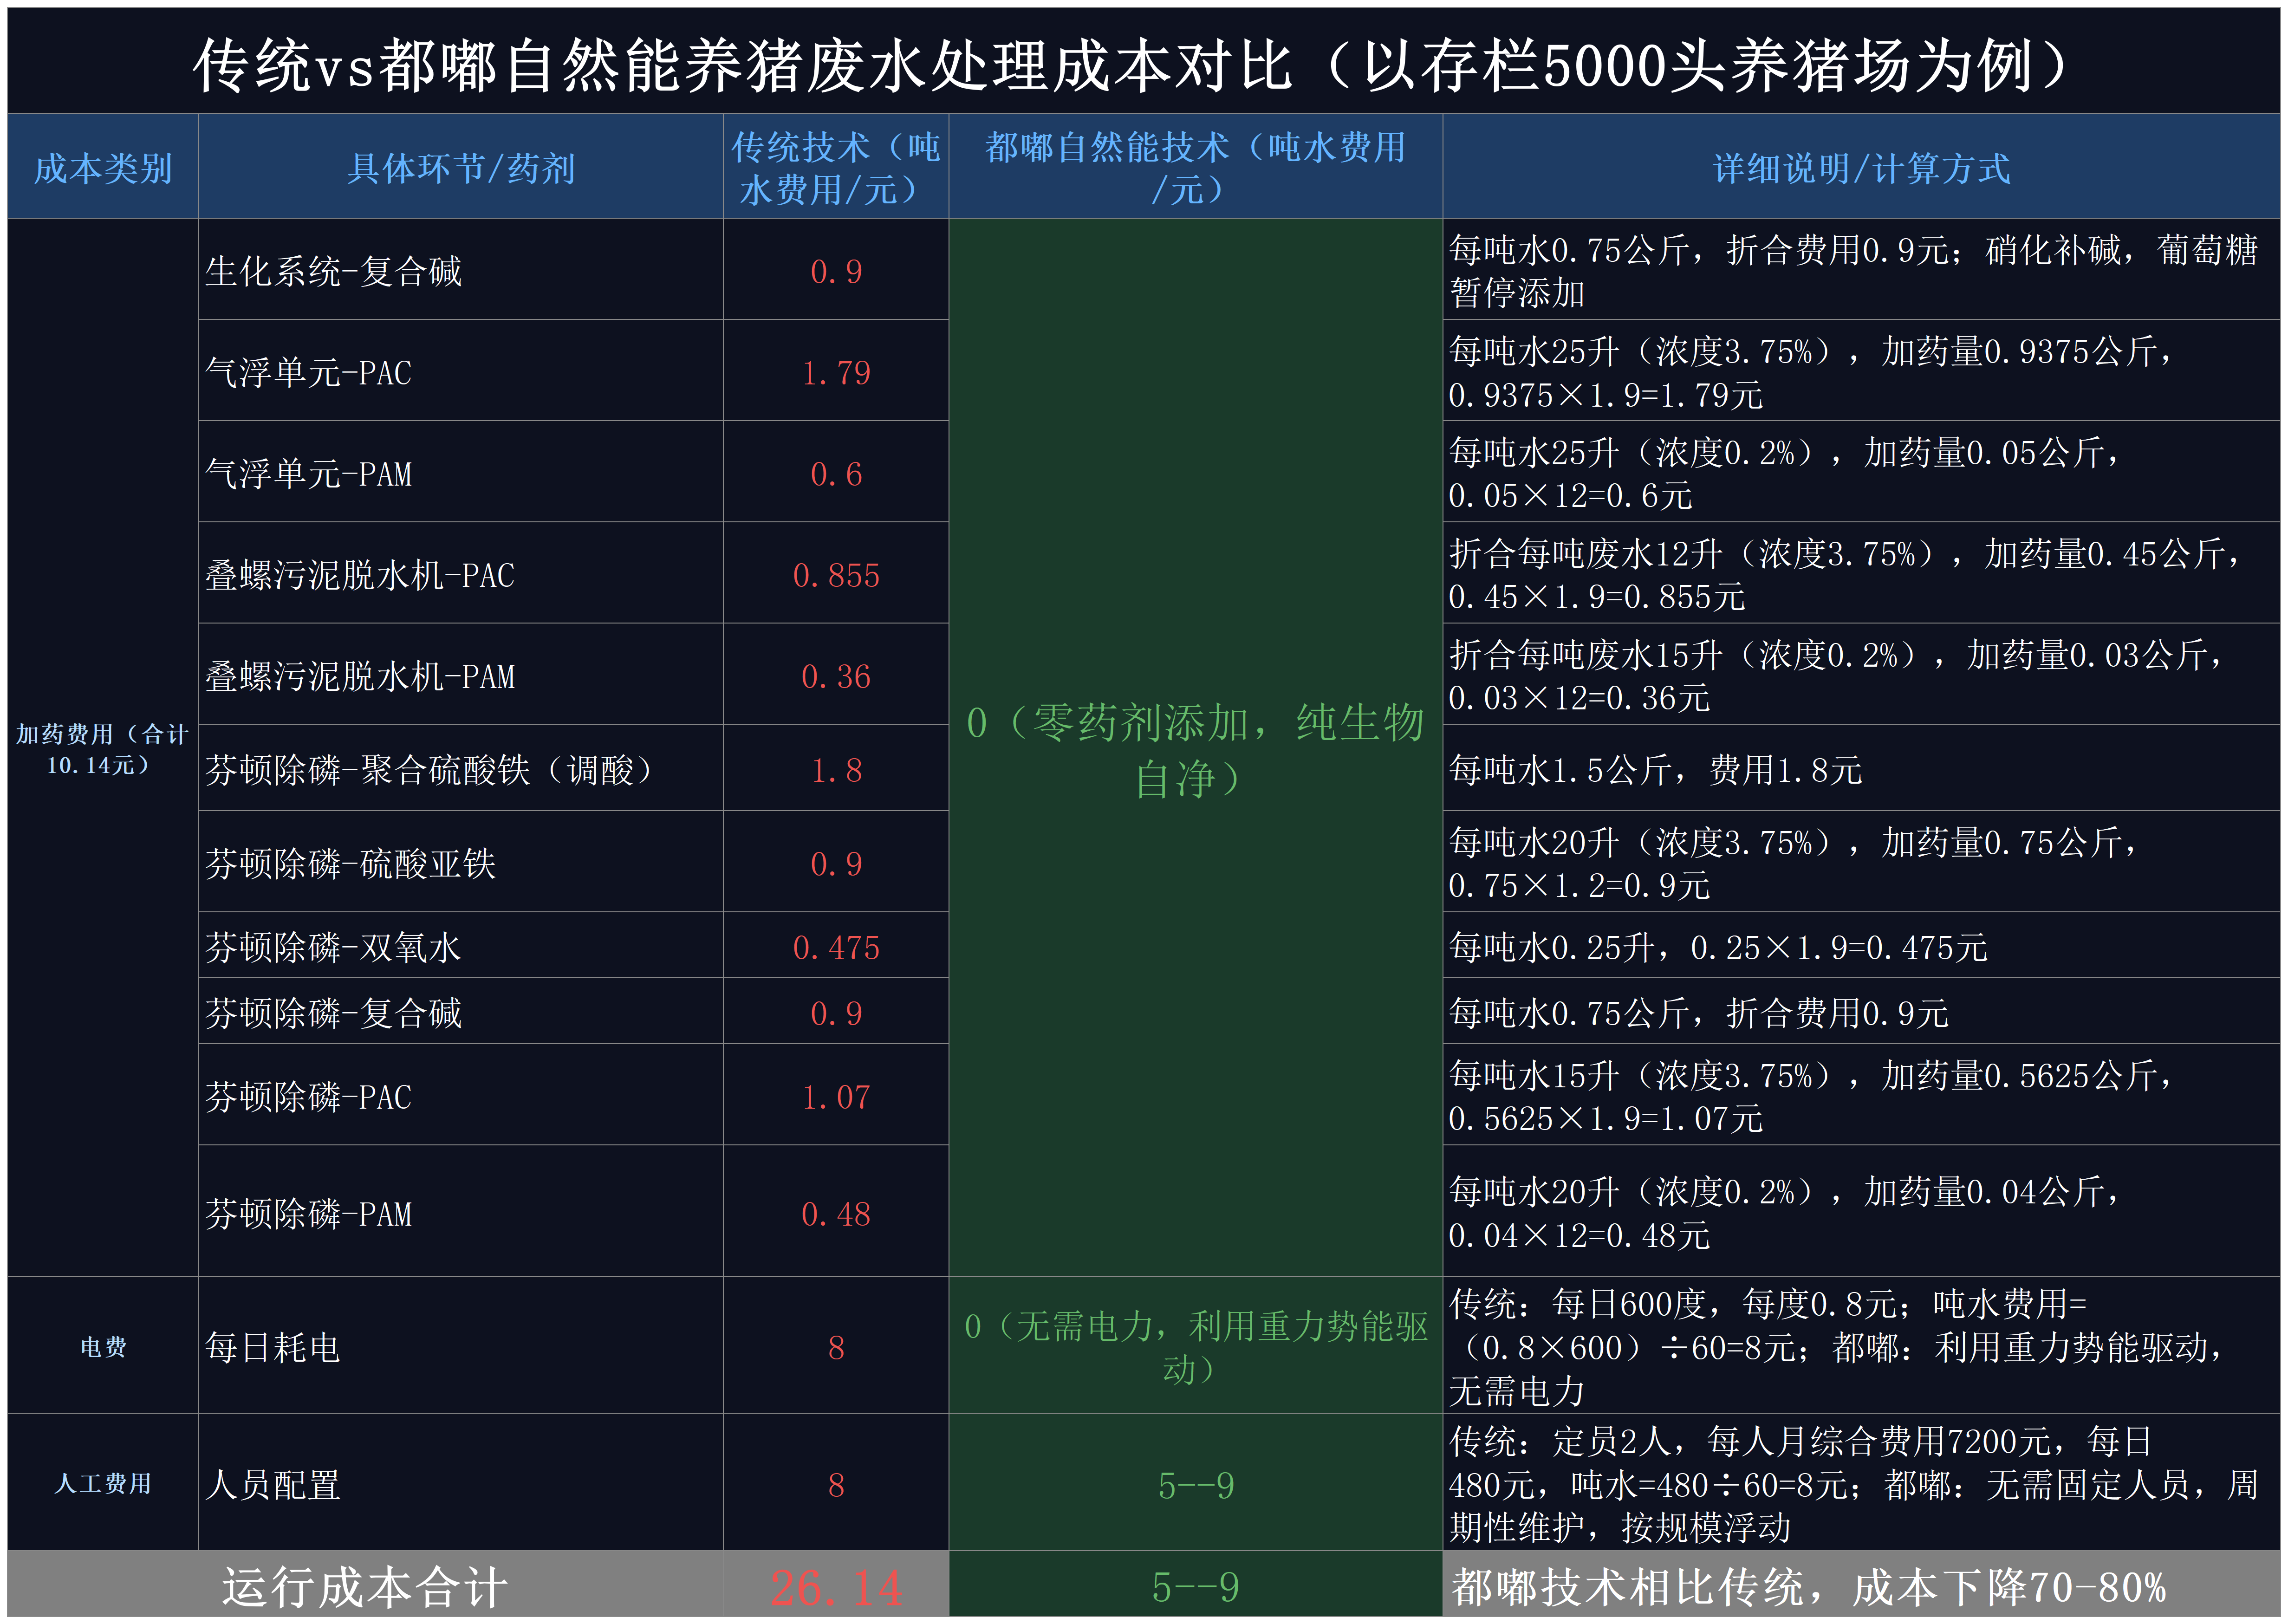Click the 生化系统-复合碱 row label
Viewport: 2288px width, 1624px height.
pyautogui.click(x=334, y=271)
